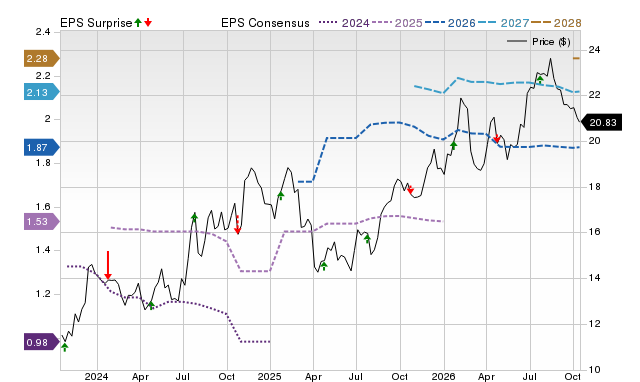Image resolution: width=640 pixels, height=382 pixels.
Task: Select the tall red surprise arrow in early 2024
Action: tap(108, 265)
